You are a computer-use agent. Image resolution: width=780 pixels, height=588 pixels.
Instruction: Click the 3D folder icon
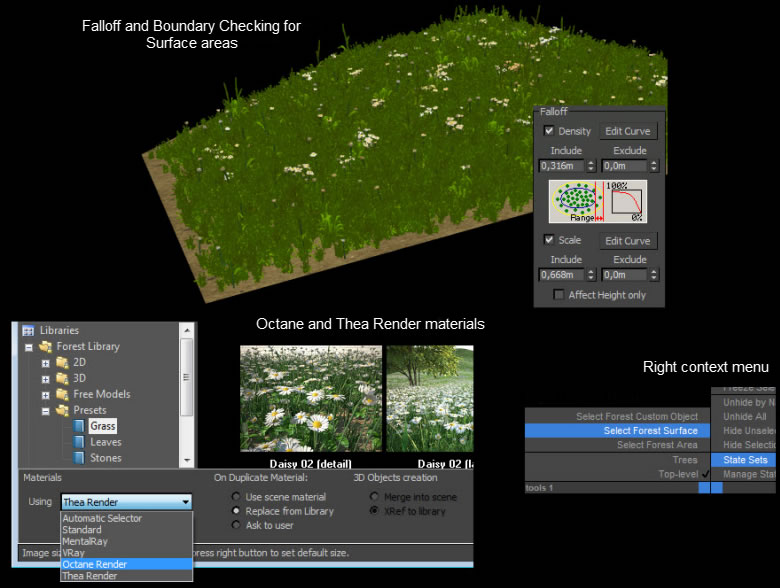(63, 378)
